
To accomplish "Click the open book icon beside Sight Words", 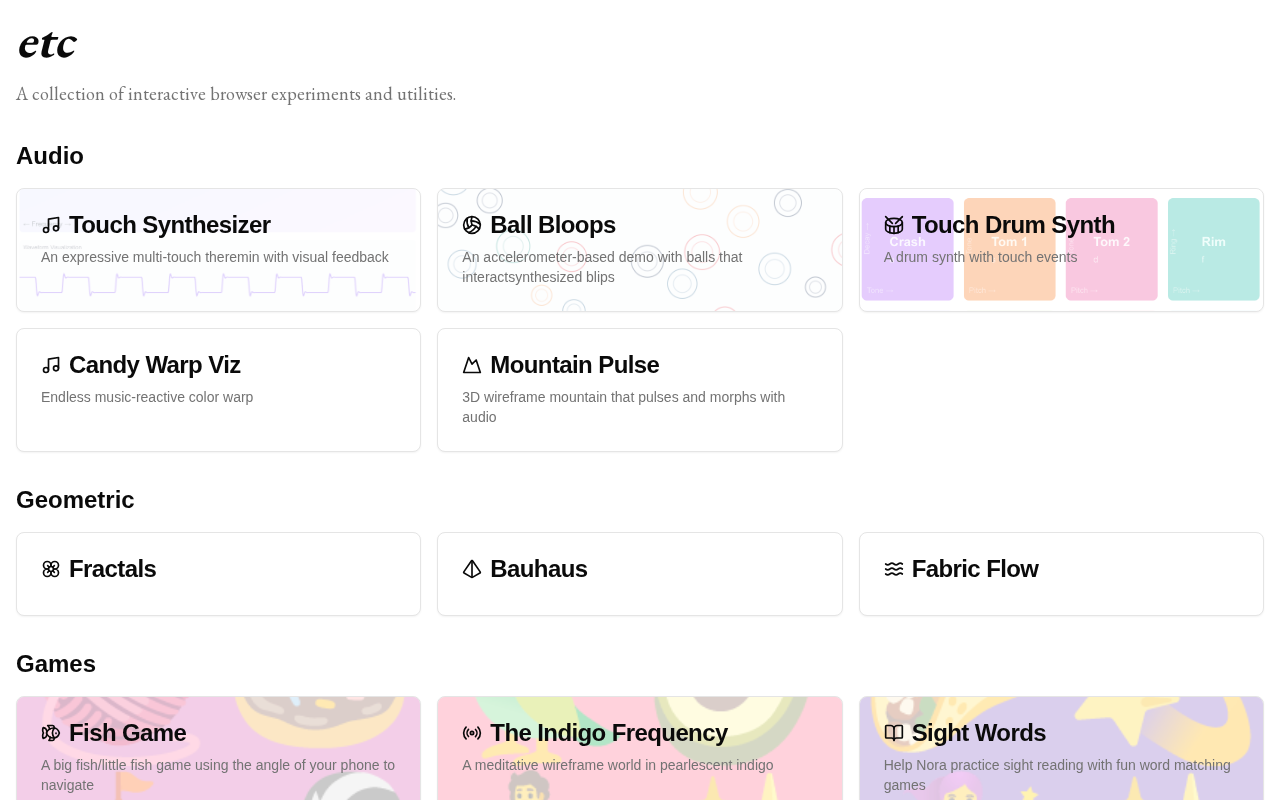I will [894, 733].
